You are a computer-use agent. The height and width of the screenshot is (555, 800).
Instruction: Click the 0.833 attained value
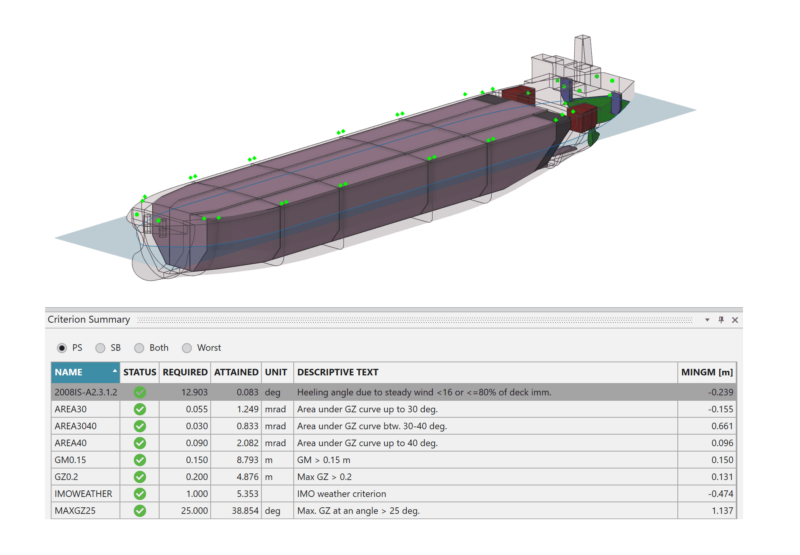pyautogui.click(x=247, y=426)
